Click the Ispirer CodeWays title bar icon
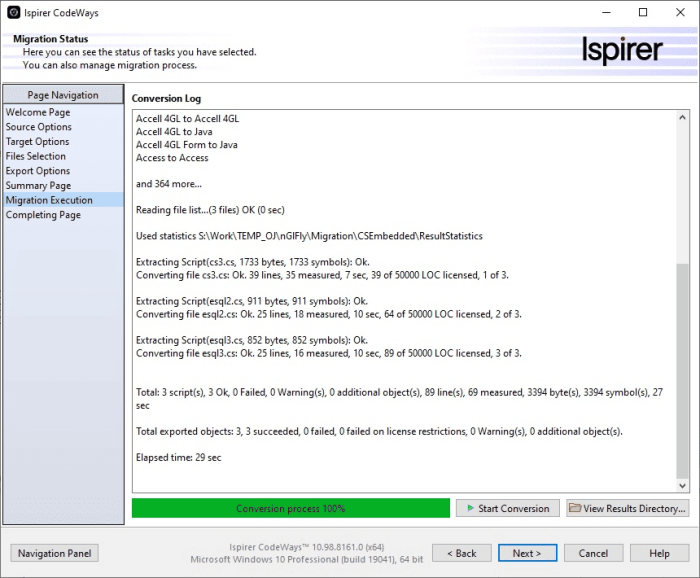This screenshot has width=700, height=578. pos(13,13)
